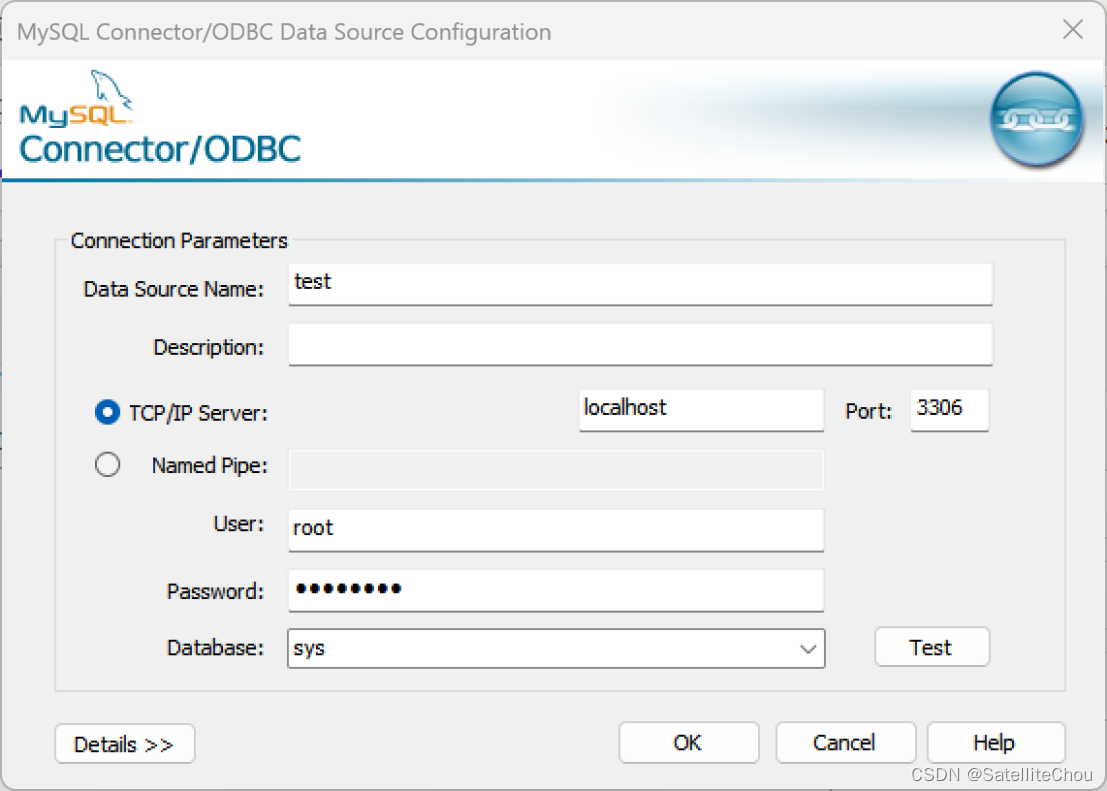Click the blue chain link sphere icon
Viewport: 1107px width, 791px height.
coord(1037,119)
